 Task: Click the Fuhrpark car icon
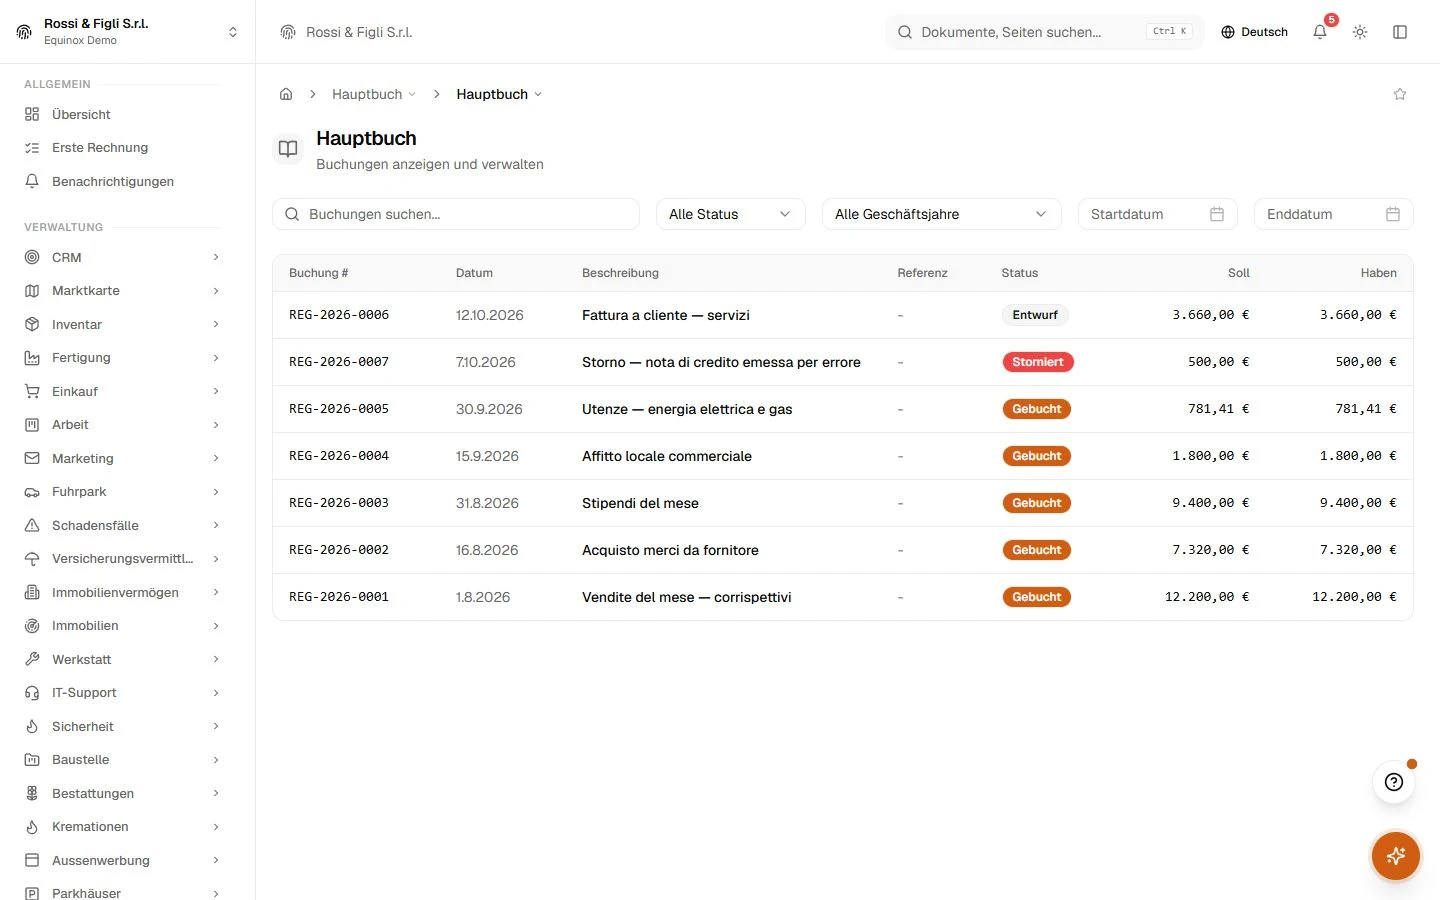(32, 492)
